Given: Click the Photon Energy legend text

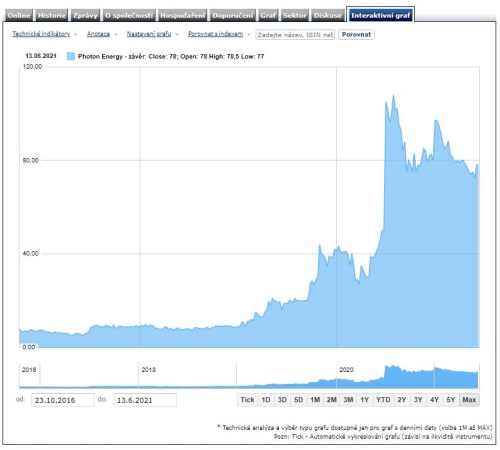Looking at the screenshot, I should tap(171, 56).
